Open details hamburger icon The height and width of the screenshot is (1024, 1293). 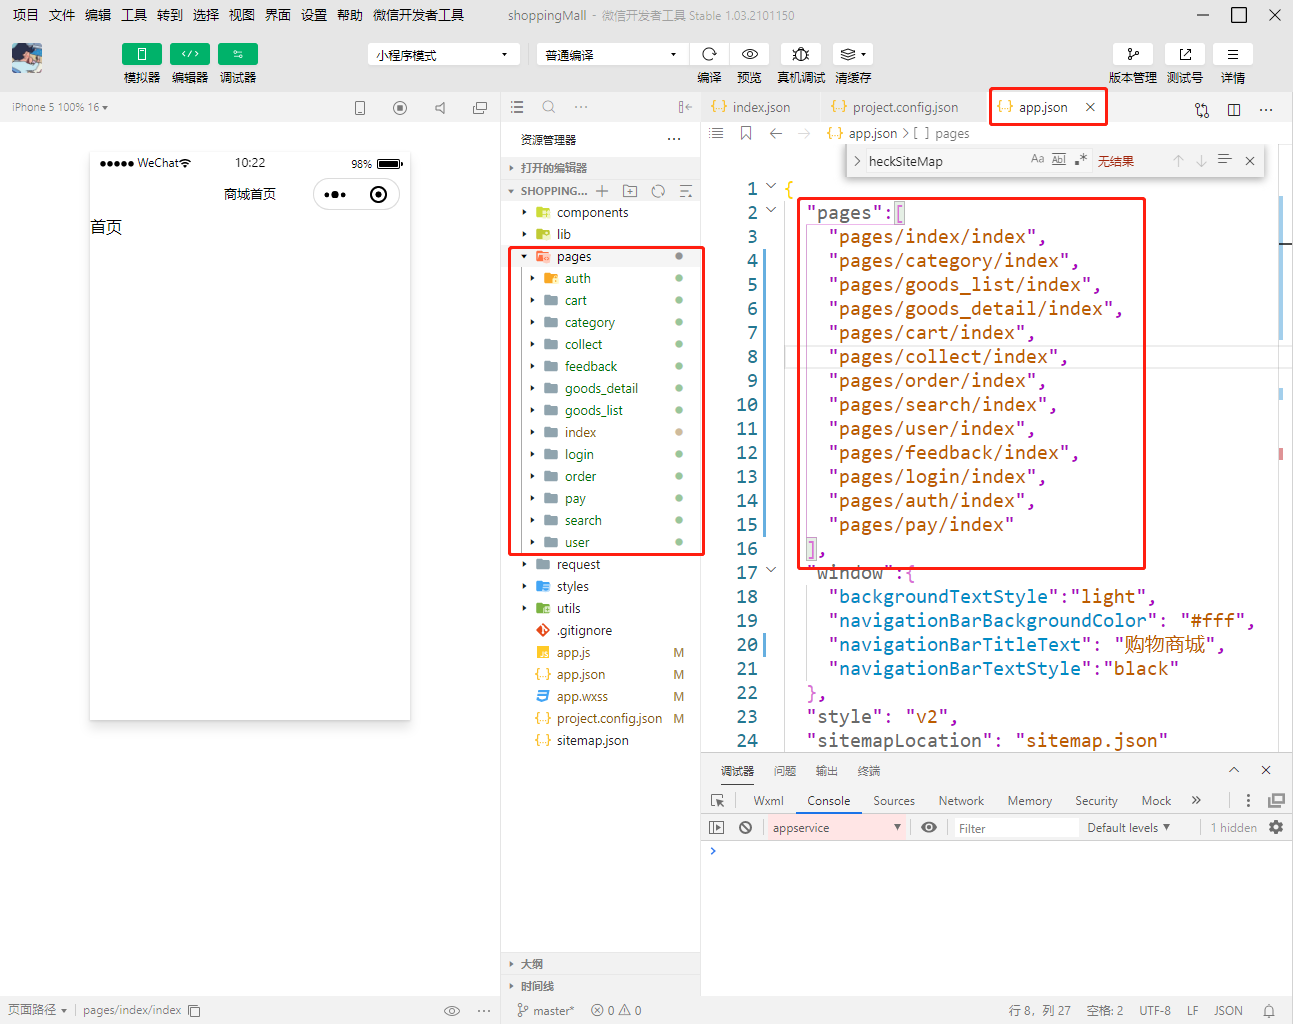(1233, 54)
